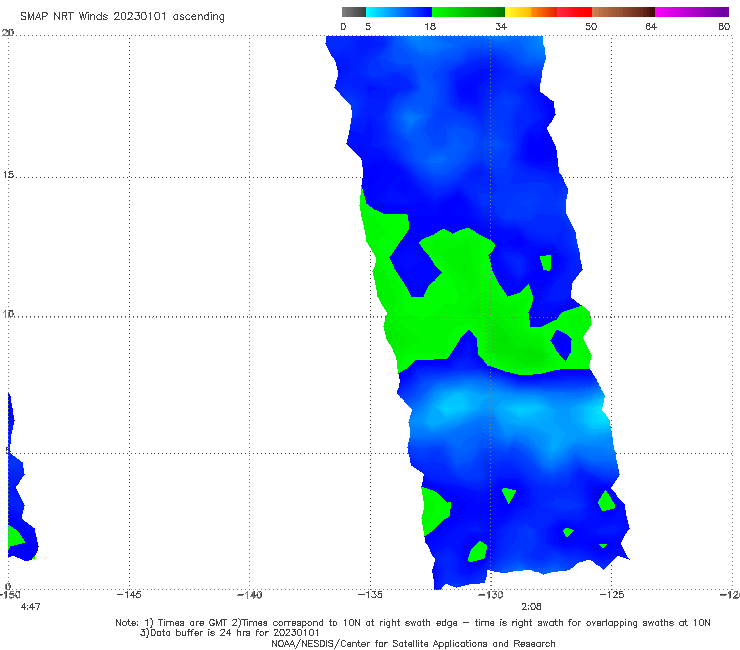
Task: Click the longitude label '-140'
Action: coord(249,595)
